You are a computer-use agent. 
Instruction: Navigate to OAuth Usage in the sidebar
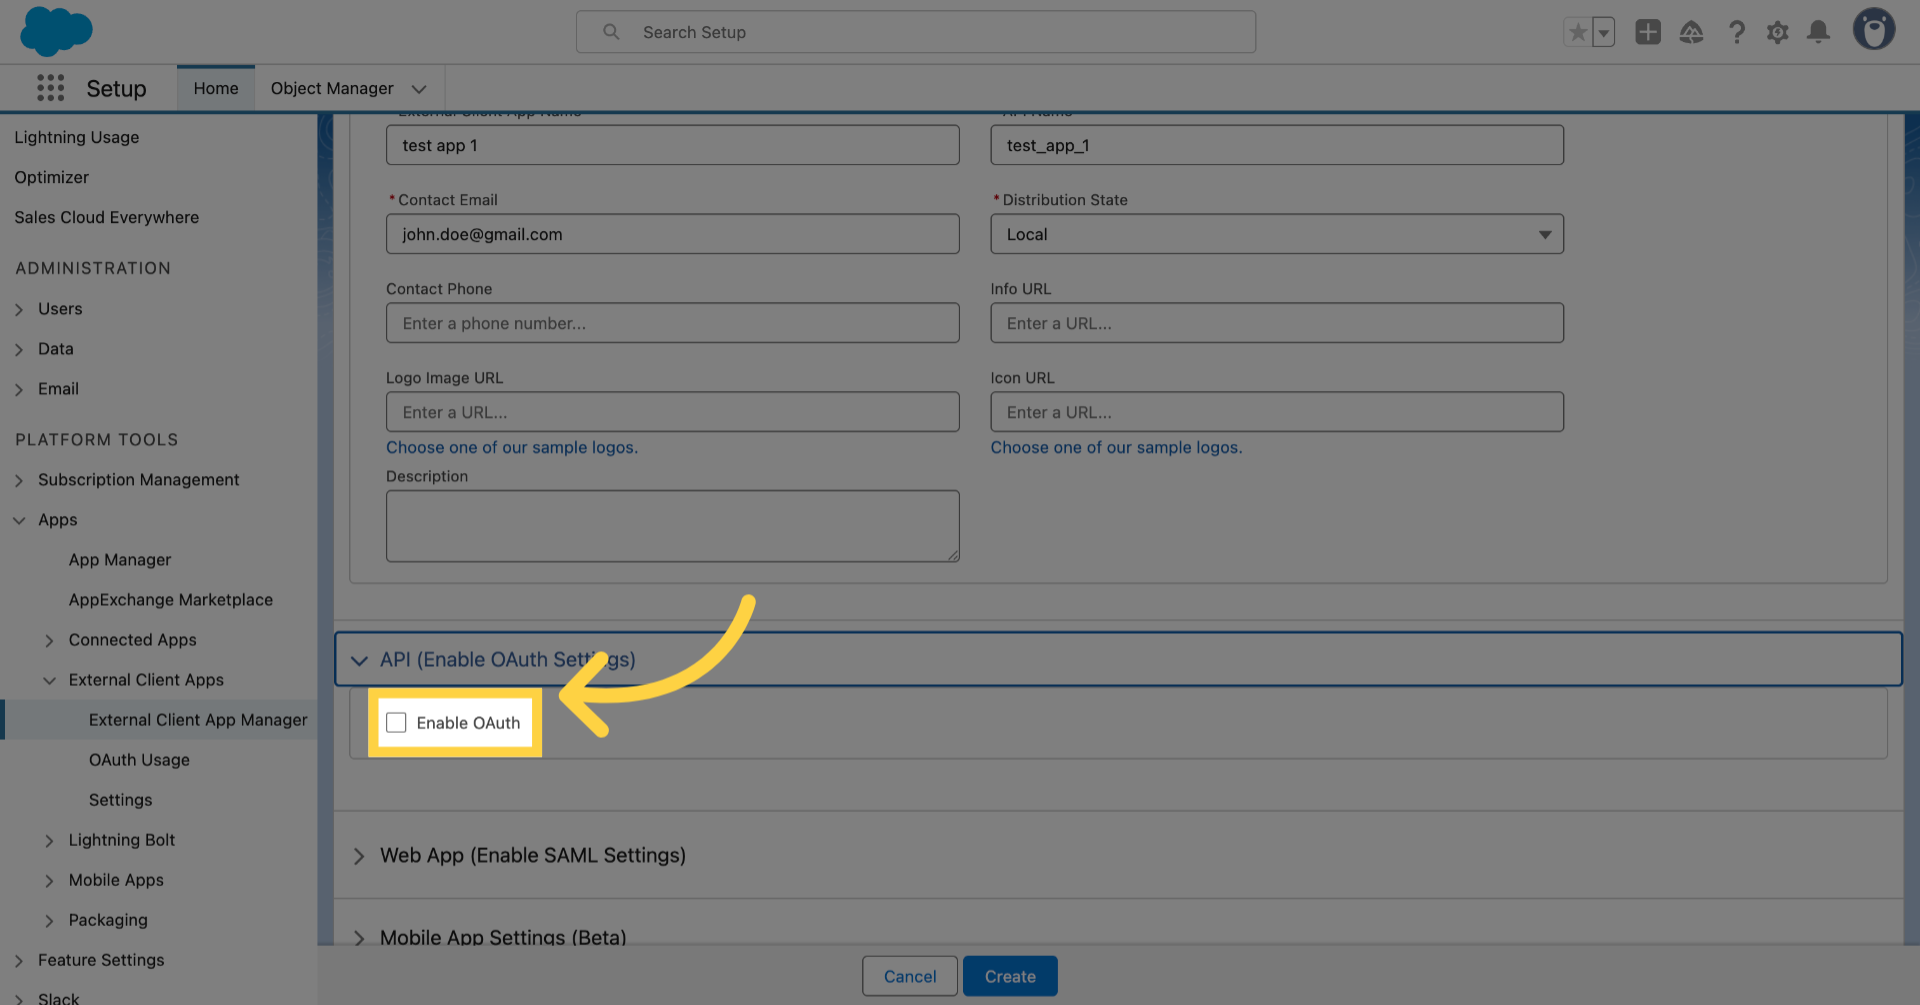click(x=139, y=759)
